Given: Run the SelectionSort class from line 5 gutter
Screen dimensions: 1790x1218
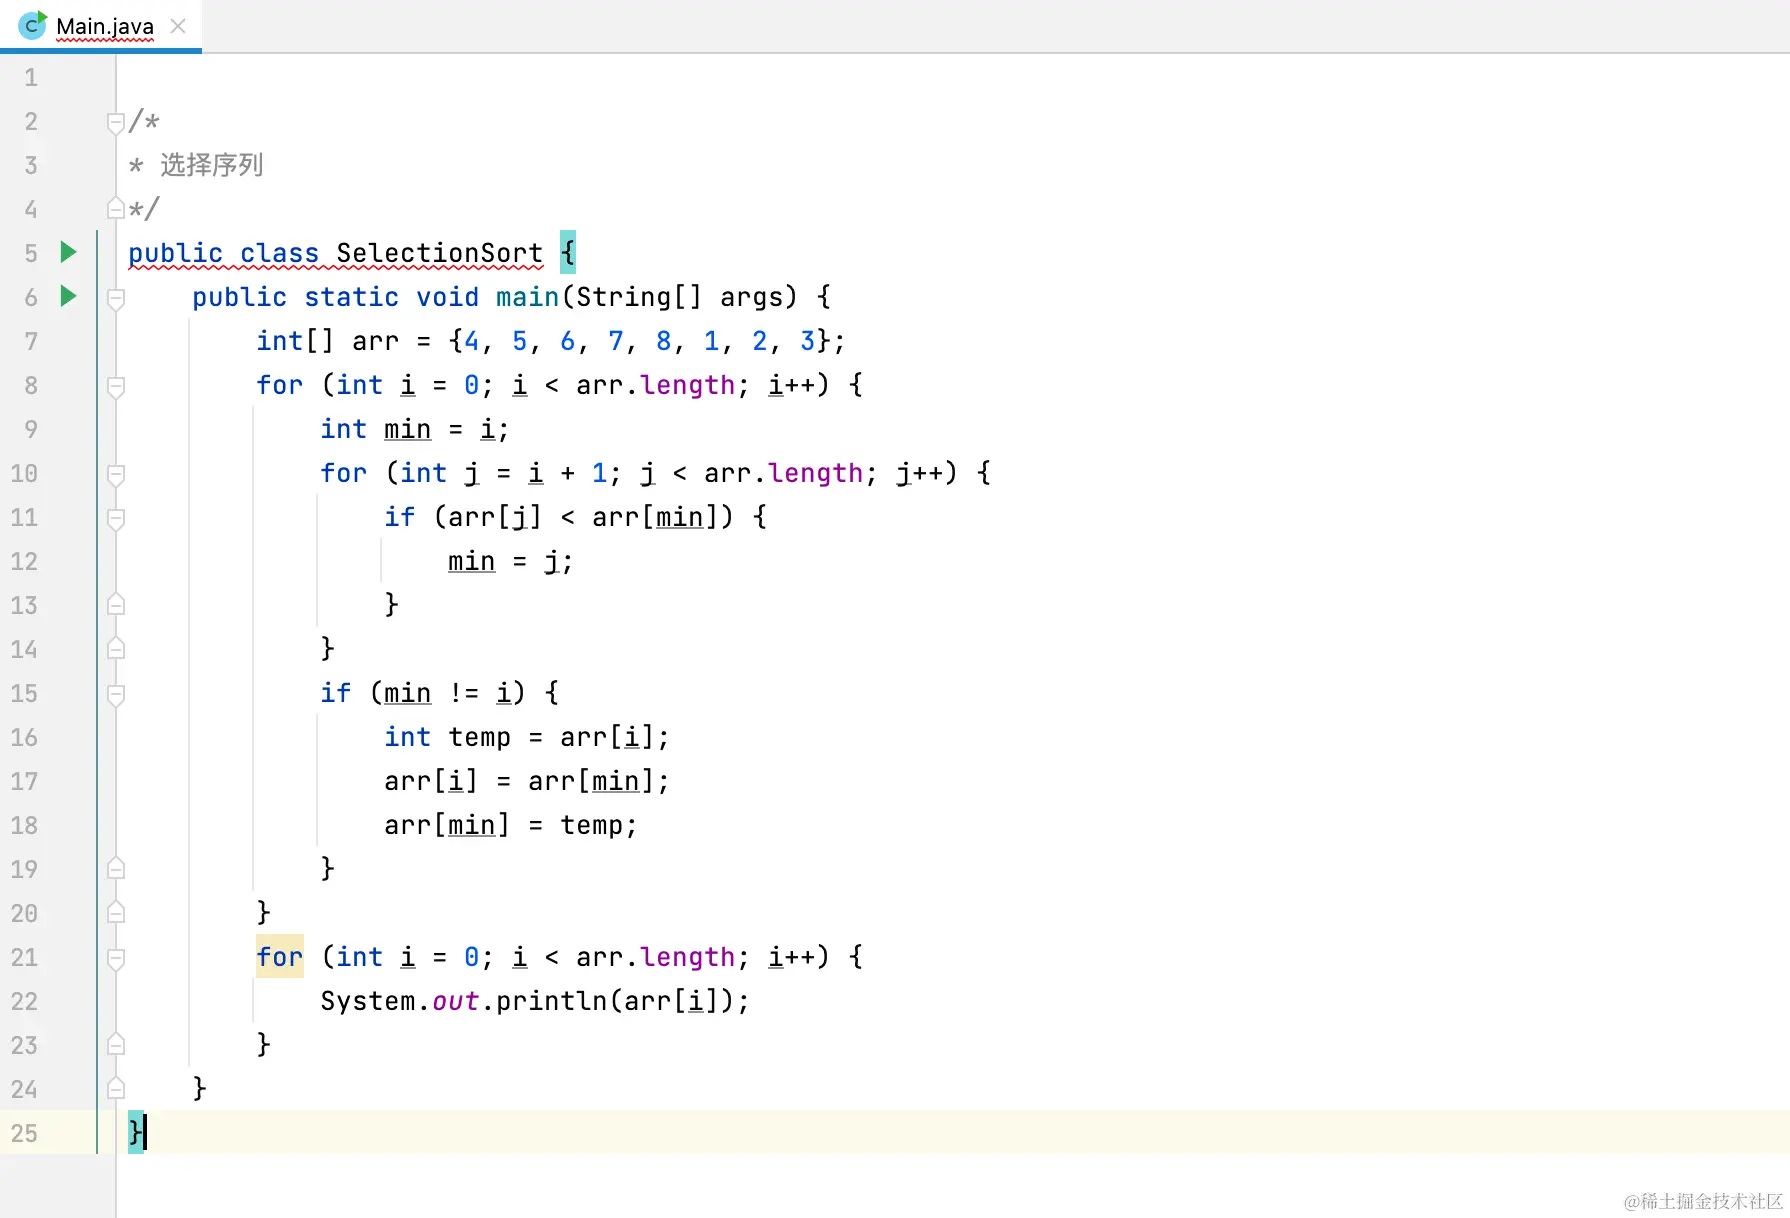Looking at the screenshot, I should tap(68, 252).
